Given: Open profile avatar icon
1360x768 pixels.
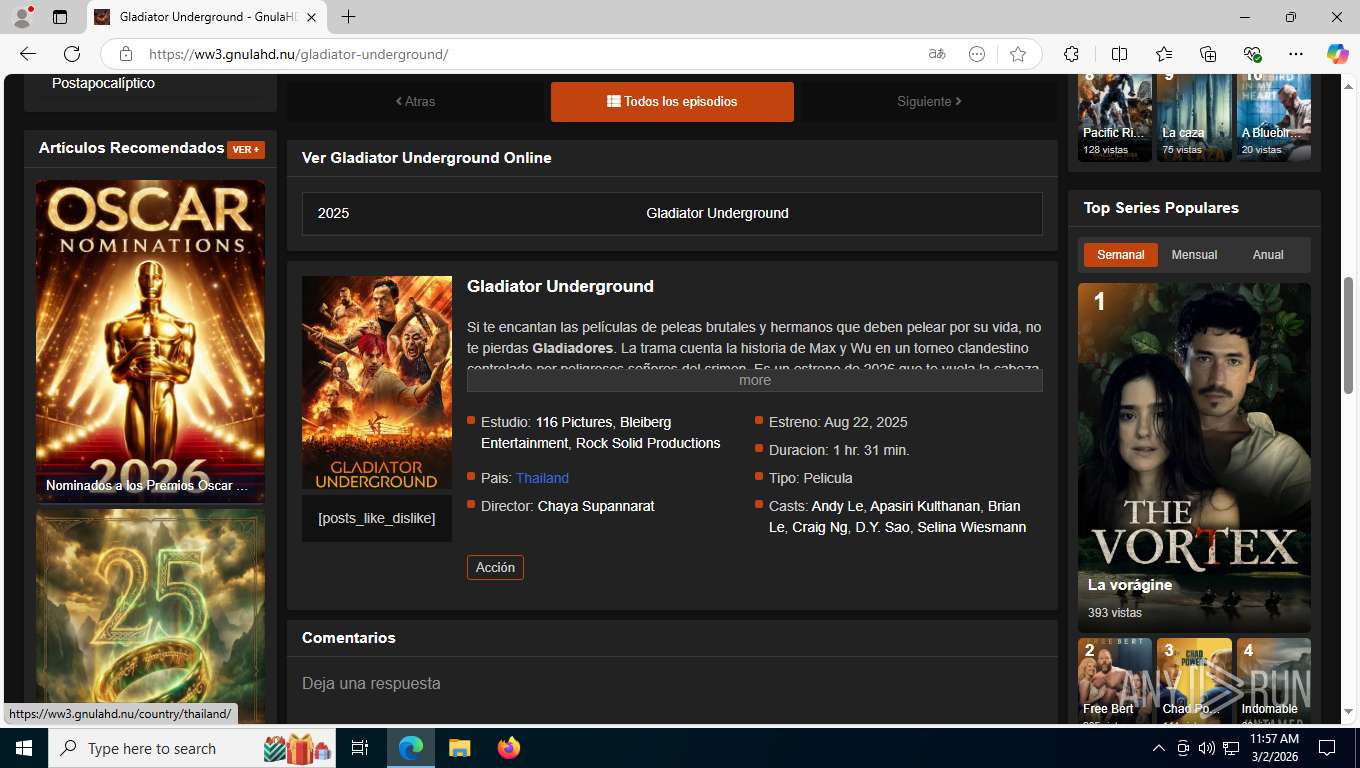Looking at the screenshot, I should coord(22,17).
